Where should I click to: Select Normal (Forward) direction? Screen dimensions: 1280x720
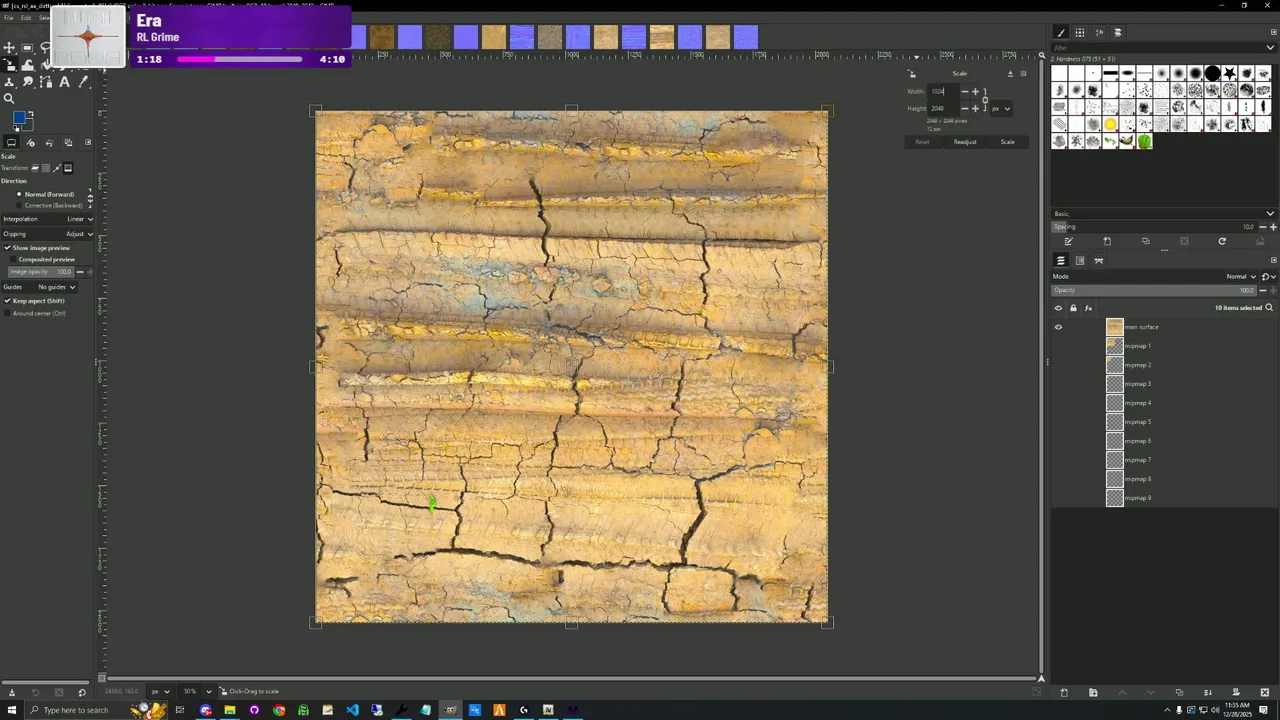pyautogui.click(x=46, y=194)
